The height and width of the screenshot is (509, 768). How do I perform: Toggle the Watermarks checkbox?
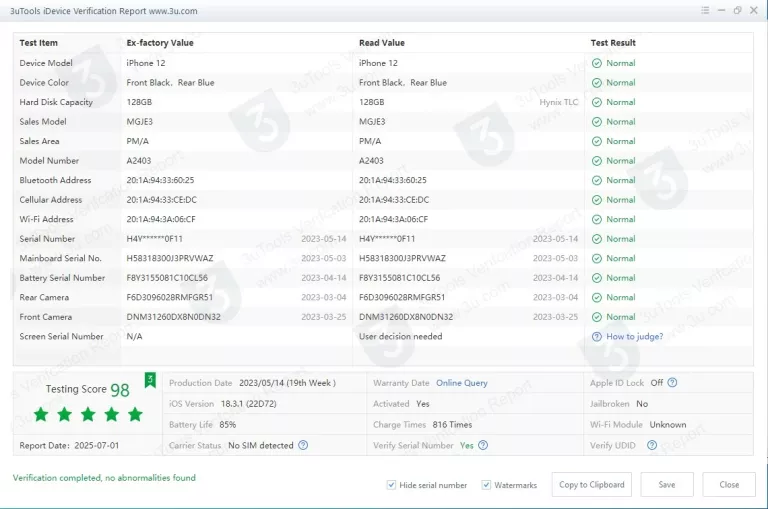[486, 485]
